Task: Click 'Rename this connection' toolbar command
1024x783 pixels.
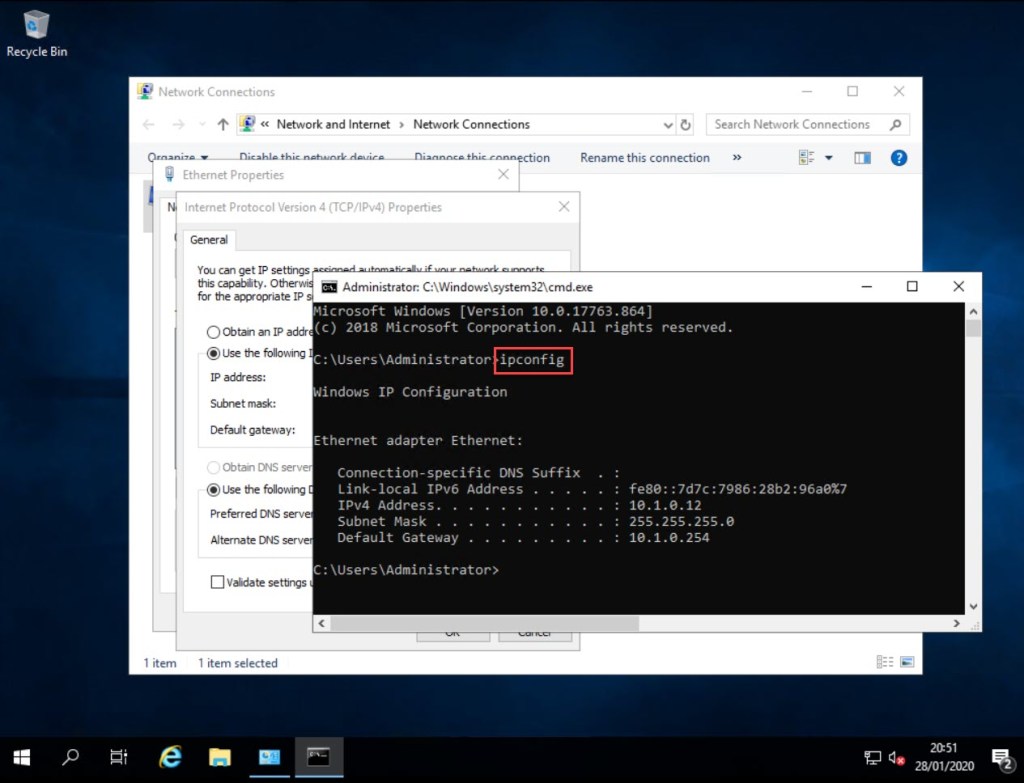Action: coord(644,158)
